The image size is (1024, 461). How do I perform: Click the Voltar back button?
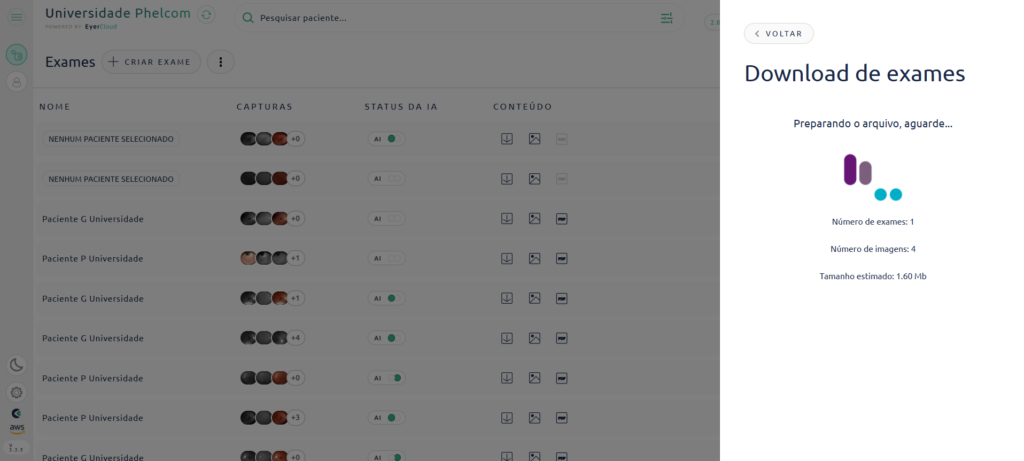click(x=778, y=34)
